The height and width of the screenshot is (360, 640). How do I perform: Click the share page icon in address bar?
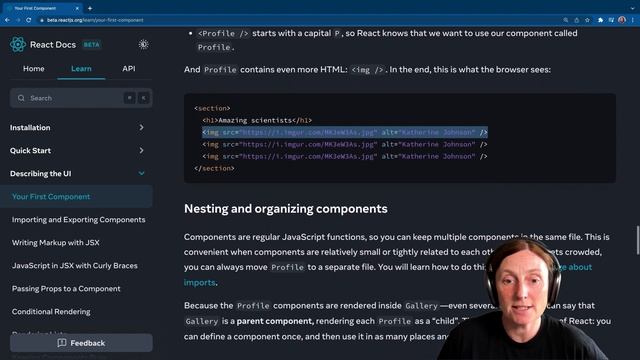click(576, 20)
